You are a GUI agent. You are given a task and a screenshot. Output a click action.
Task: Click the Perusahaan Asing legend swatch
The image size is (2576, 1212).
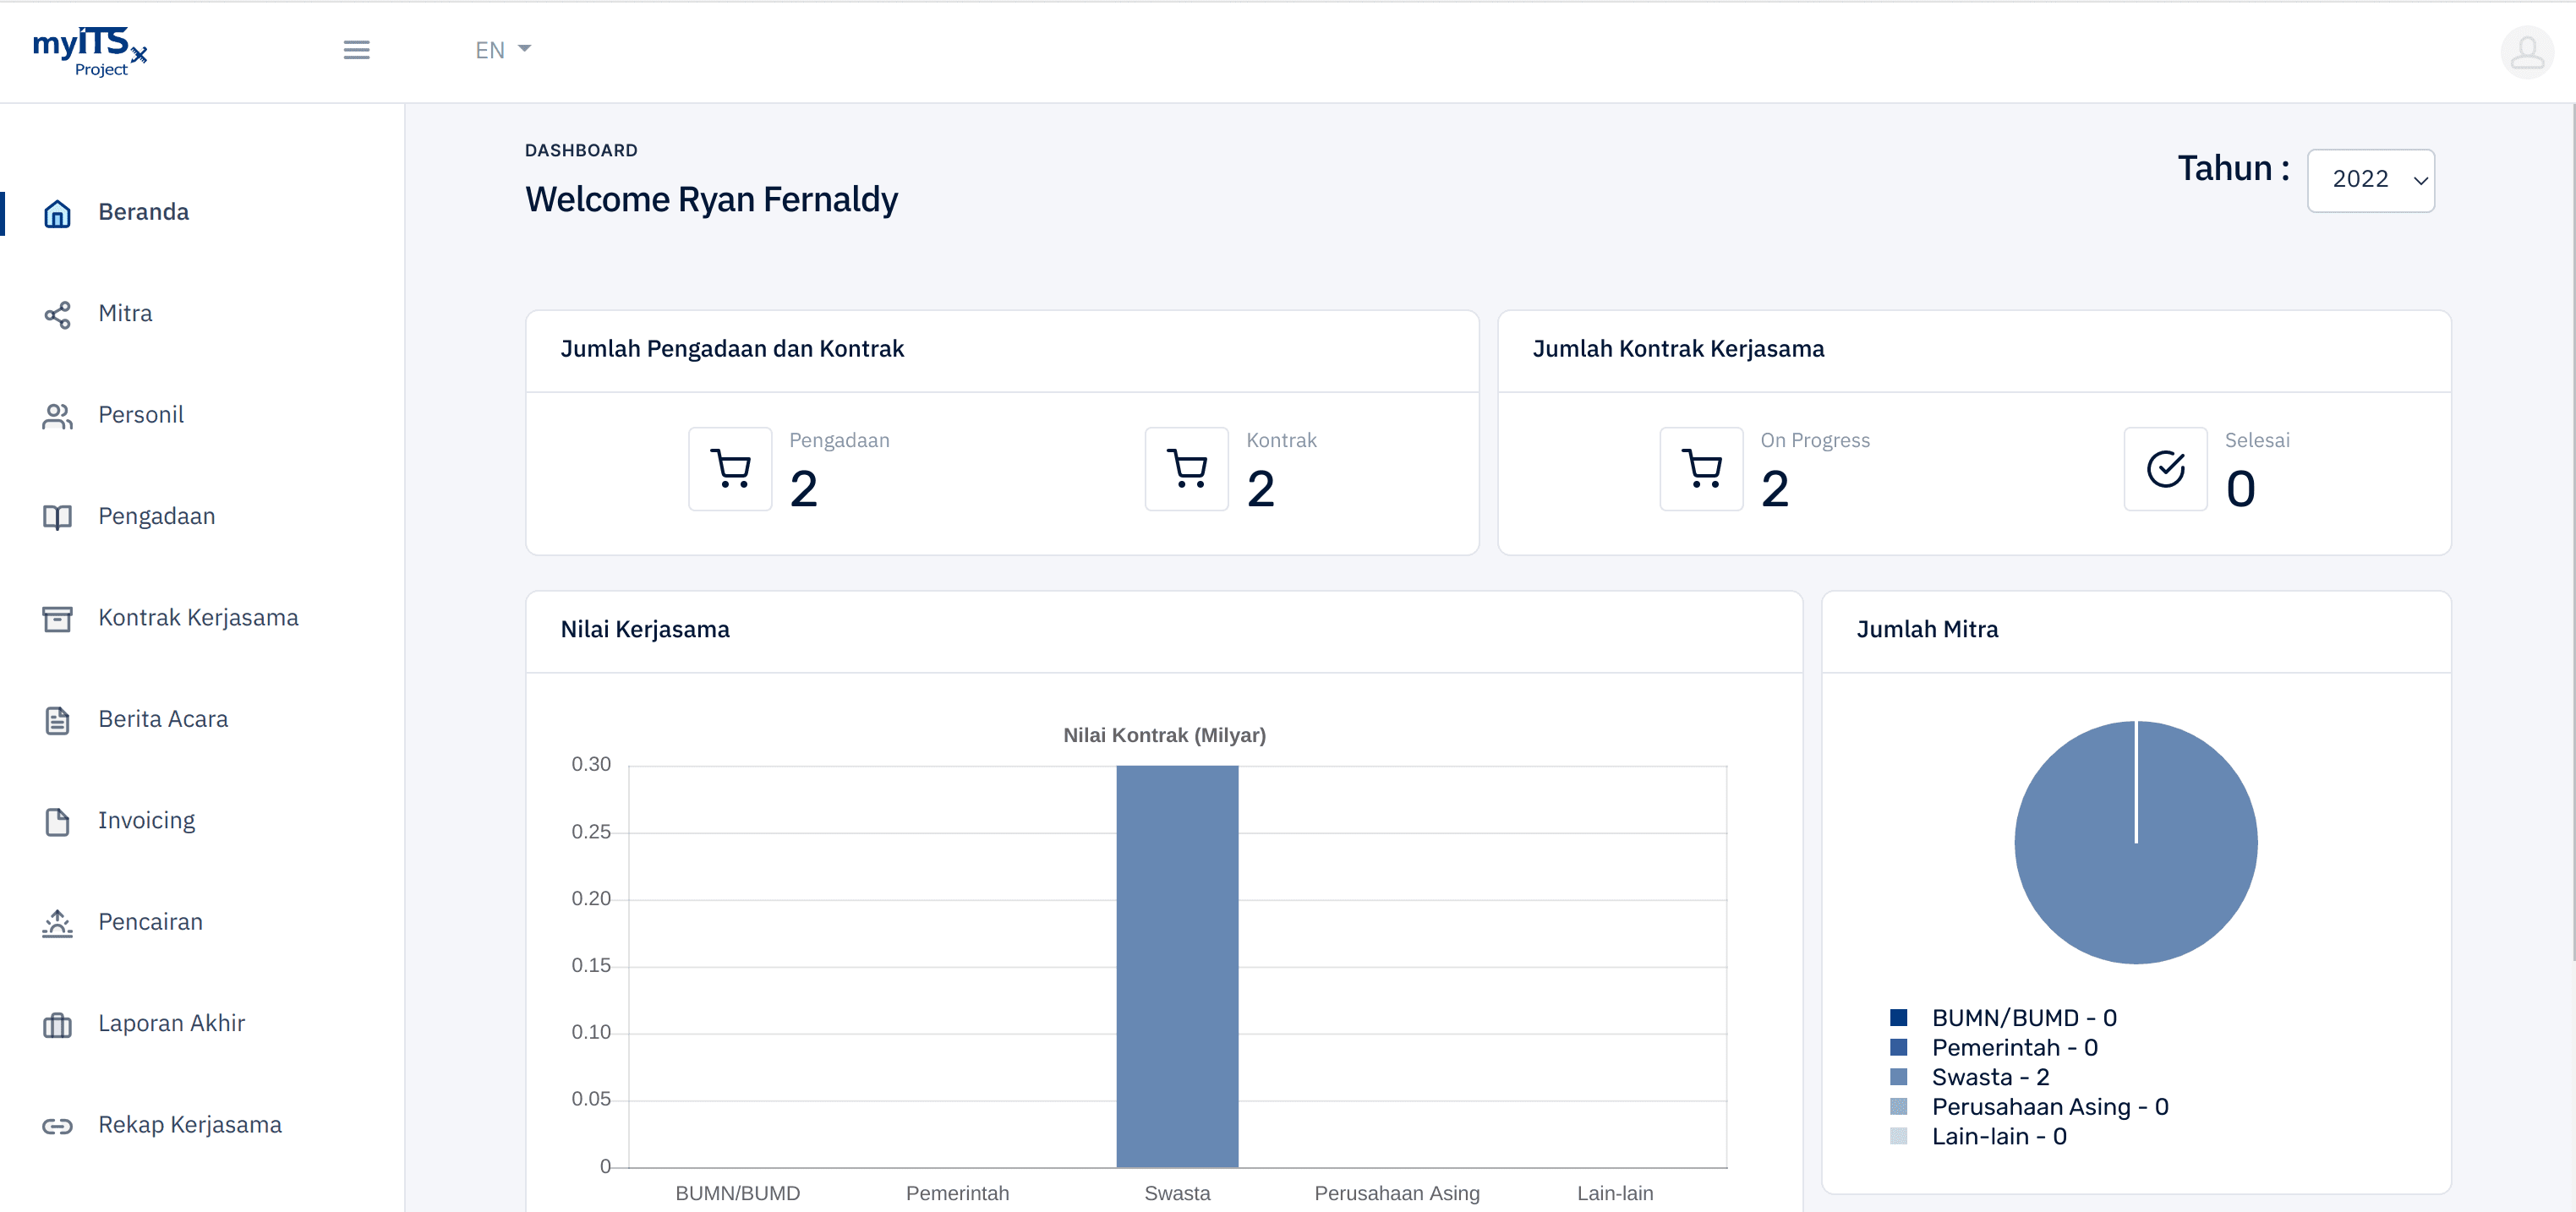click(x=1899, y=1107)
